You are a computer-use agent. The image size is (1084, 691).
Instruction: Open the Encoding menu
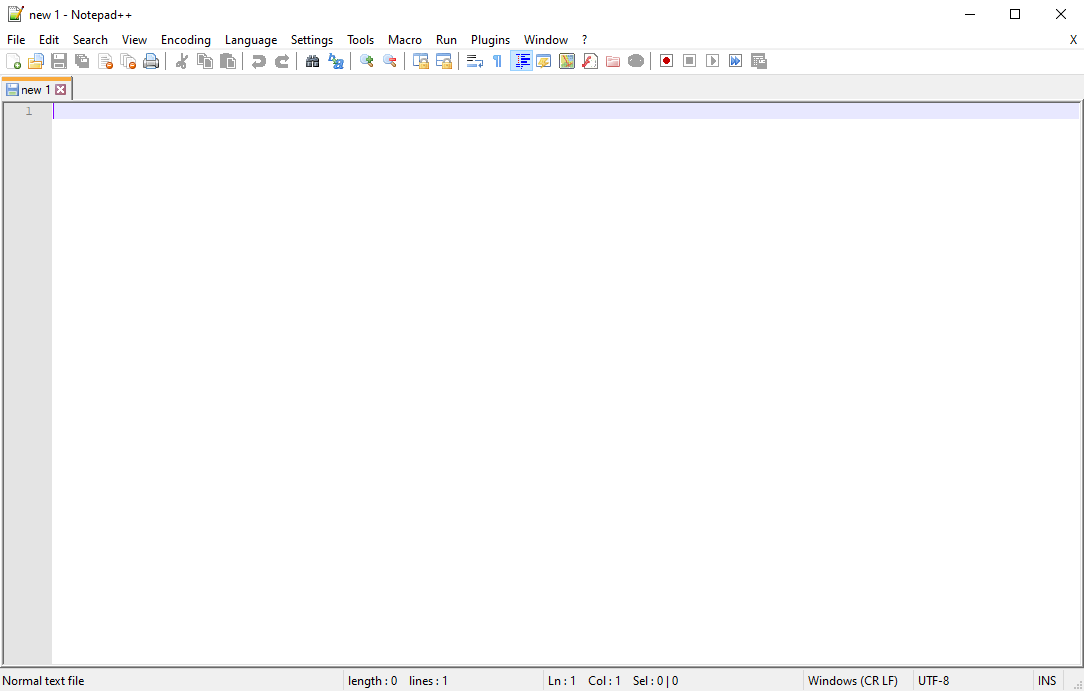(x=186, y=40)
